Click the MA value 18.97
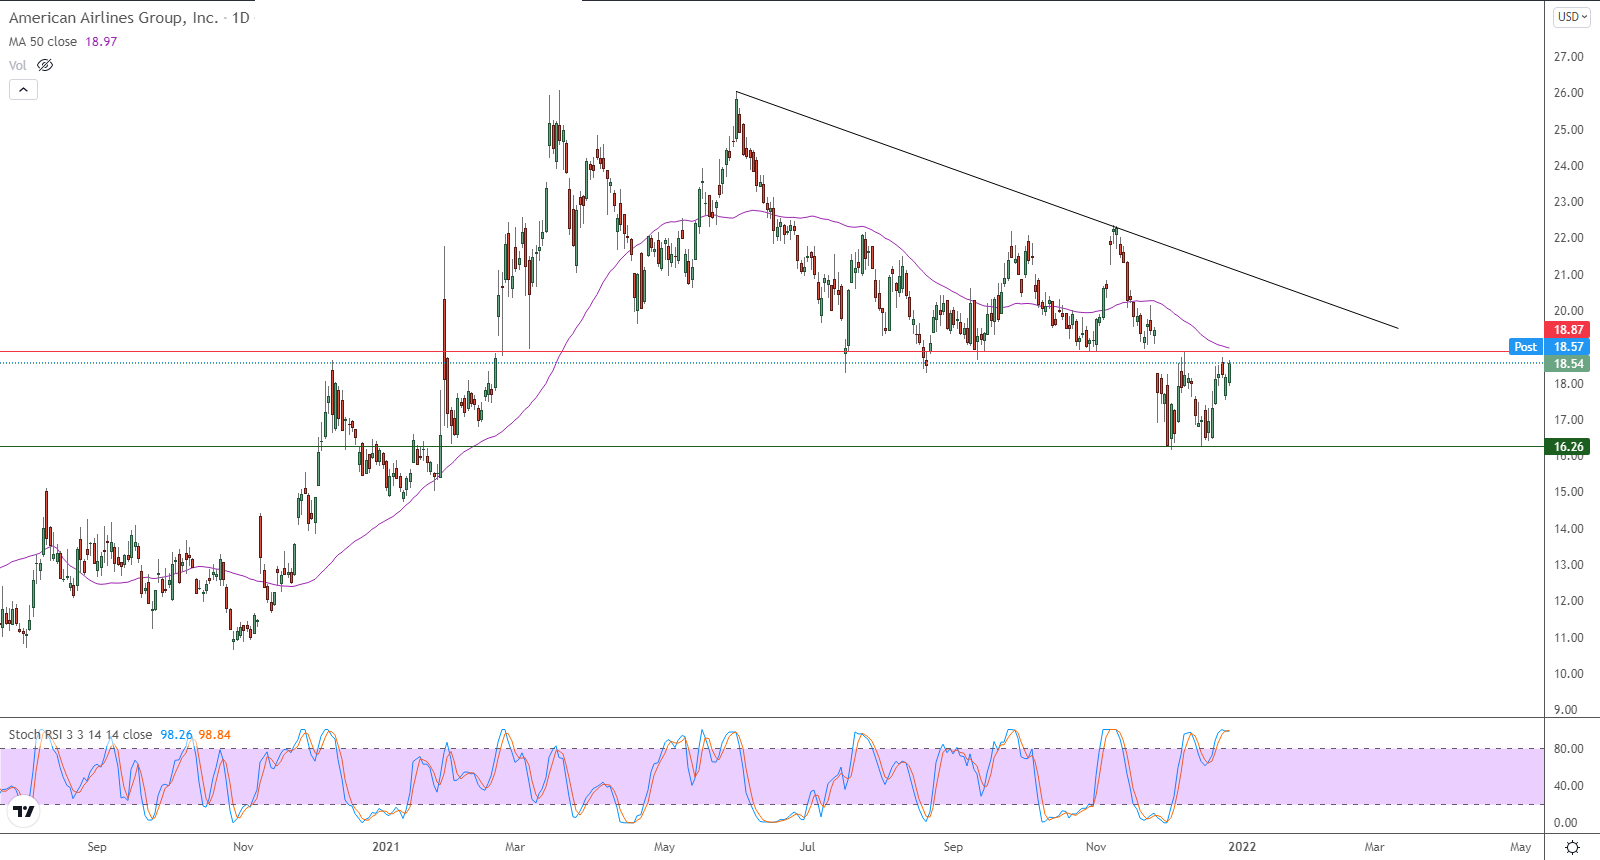 pyautogui.click(x=101, y=42)
